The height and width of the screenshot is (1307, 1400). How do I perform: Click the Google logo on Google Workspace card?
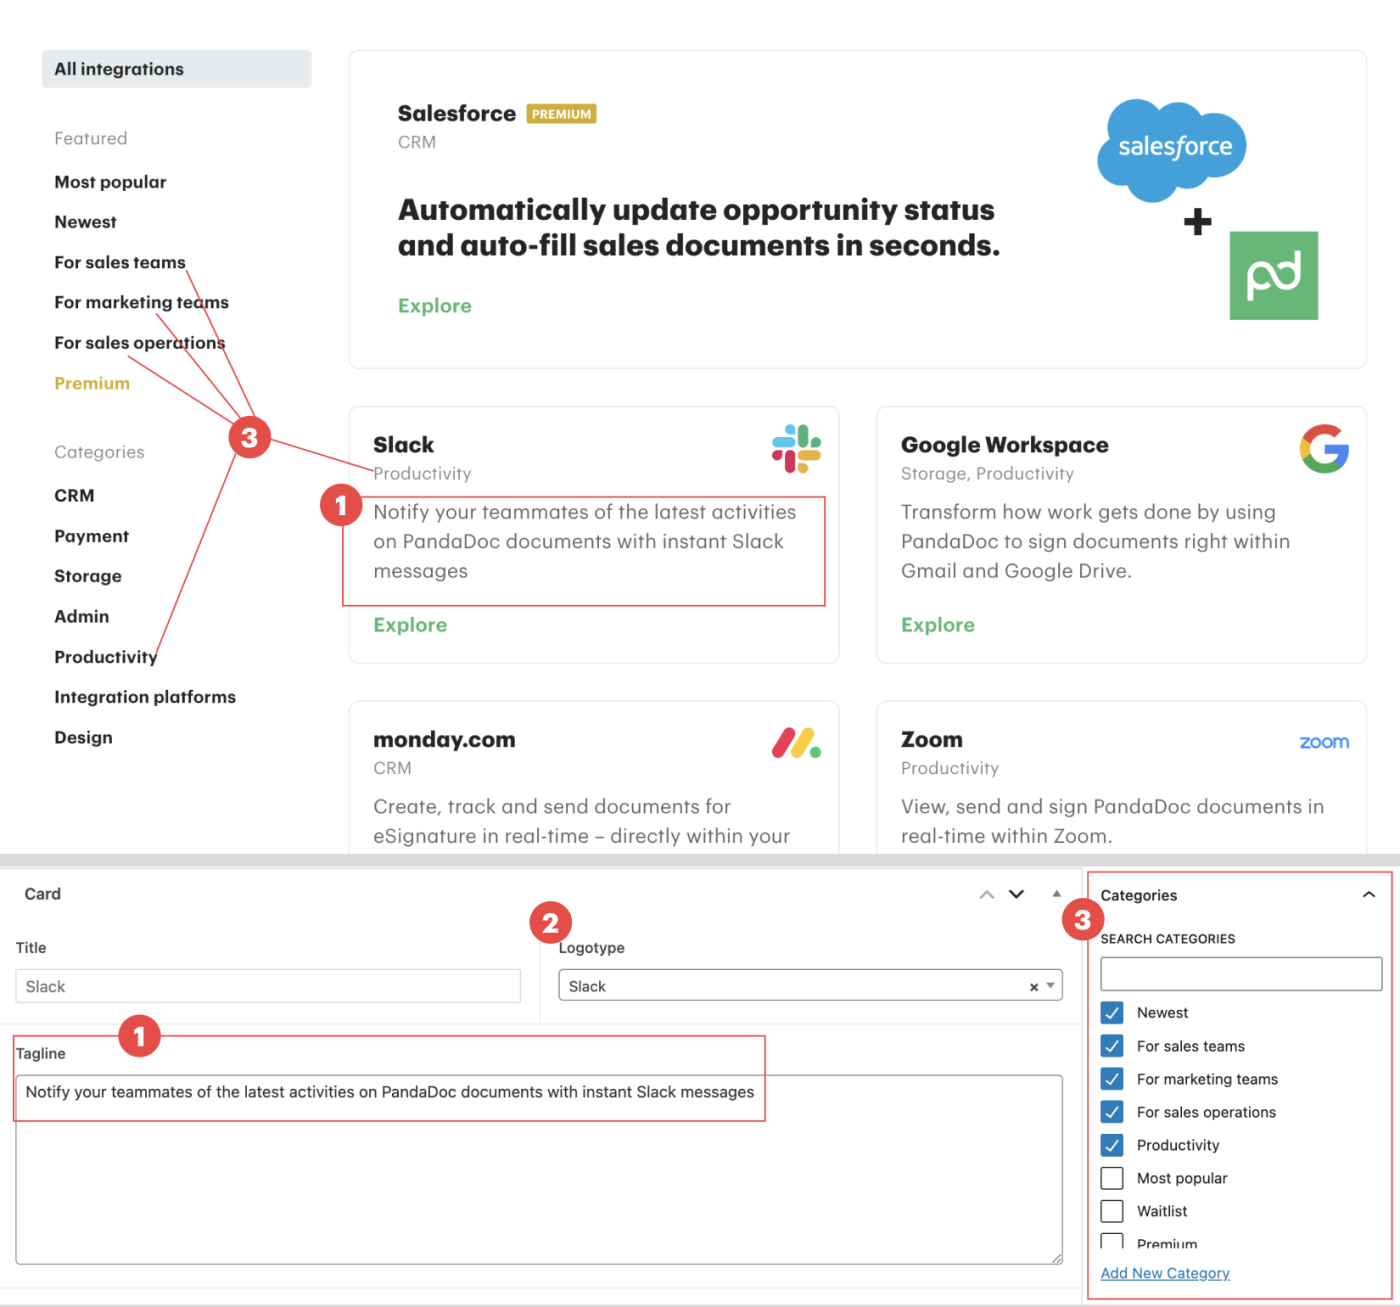1324,449
